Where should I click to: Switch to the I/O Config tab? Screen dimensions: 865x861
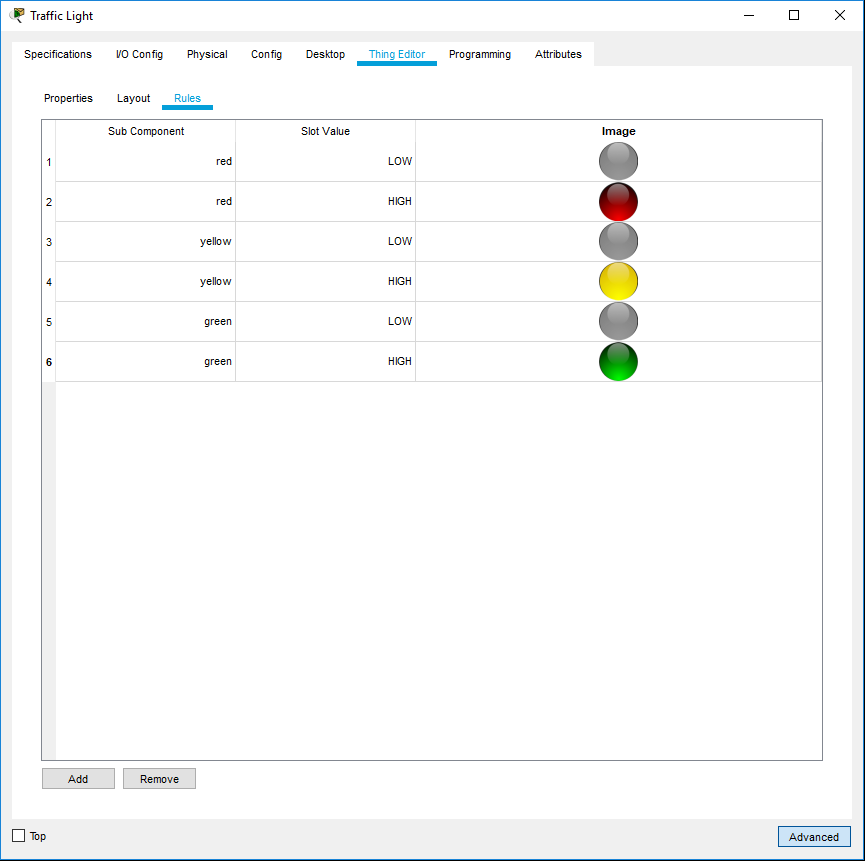140,54
